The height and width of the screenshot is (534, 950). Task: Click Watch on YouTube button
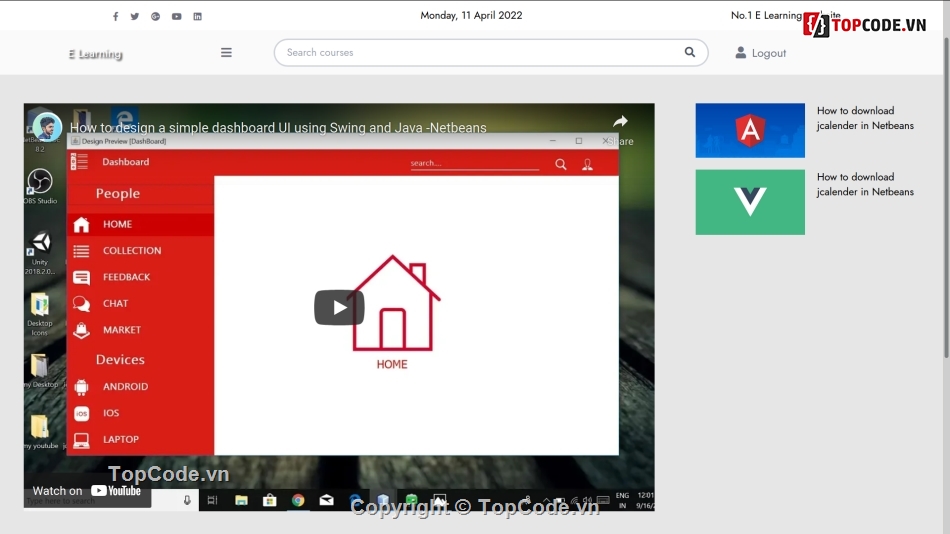pyautogui.click(x=87, y=491)
